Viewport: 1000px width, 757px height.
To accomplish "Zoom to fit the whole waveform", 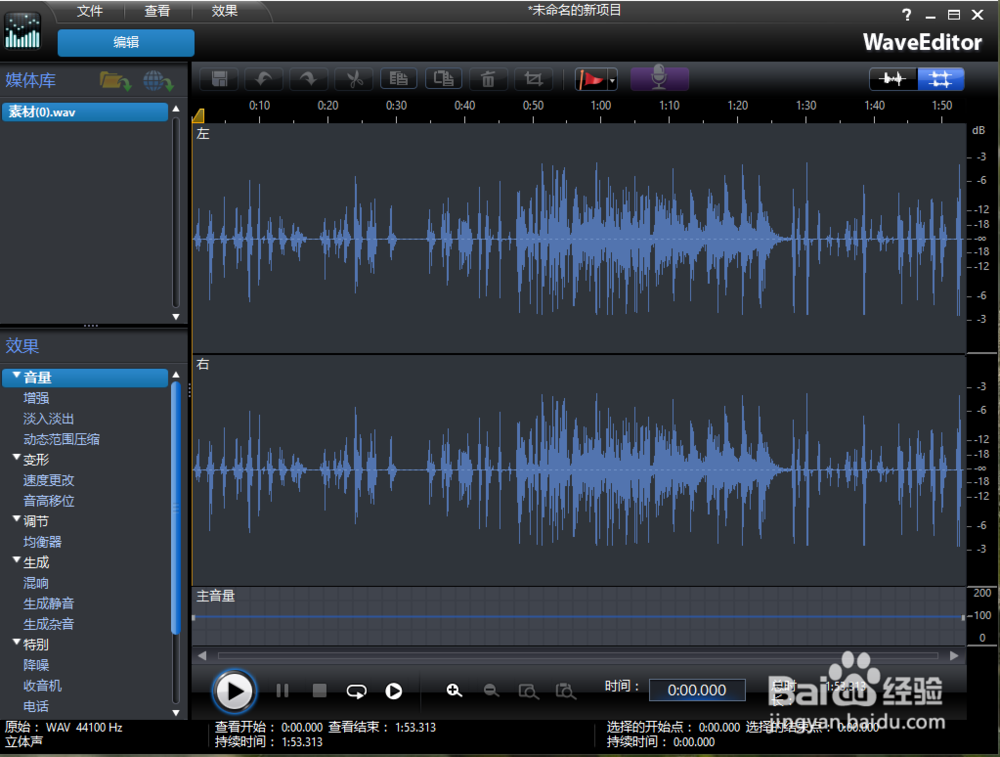I will [x=529, y=691].
